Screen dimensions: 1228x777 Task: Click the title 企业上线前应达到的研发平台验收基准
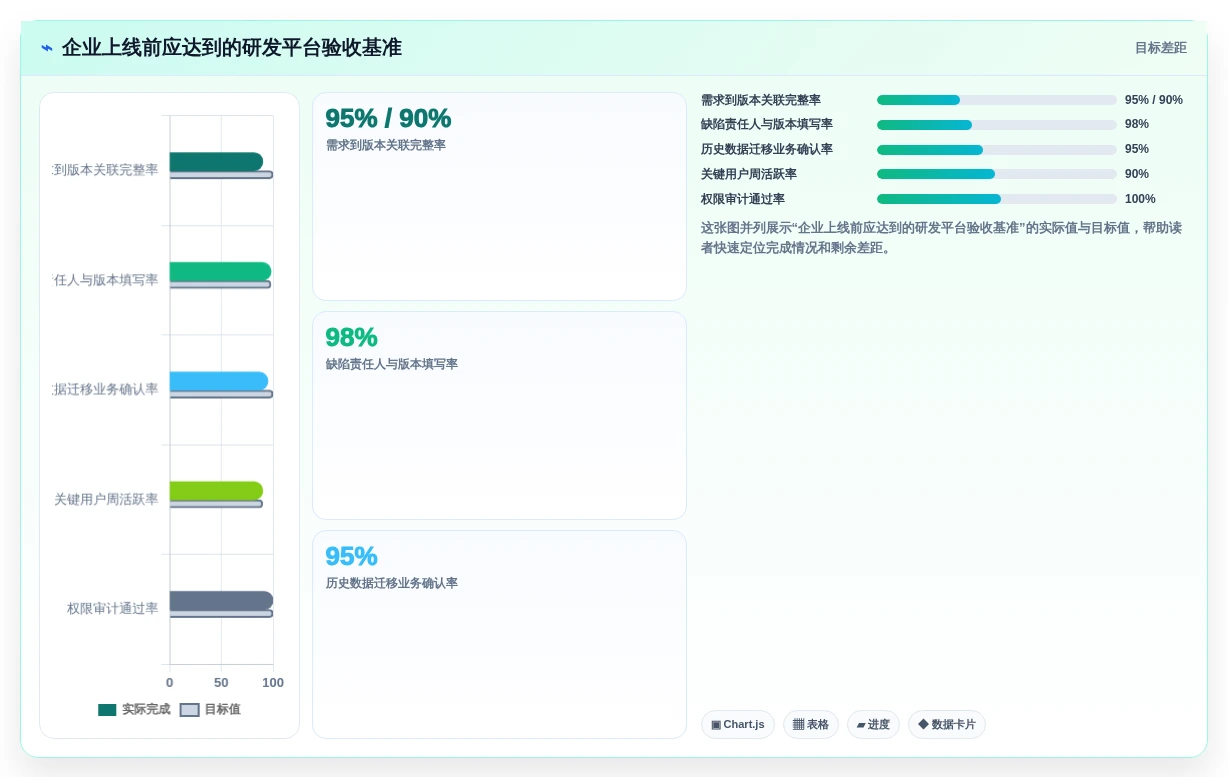(x=232, y=48)
